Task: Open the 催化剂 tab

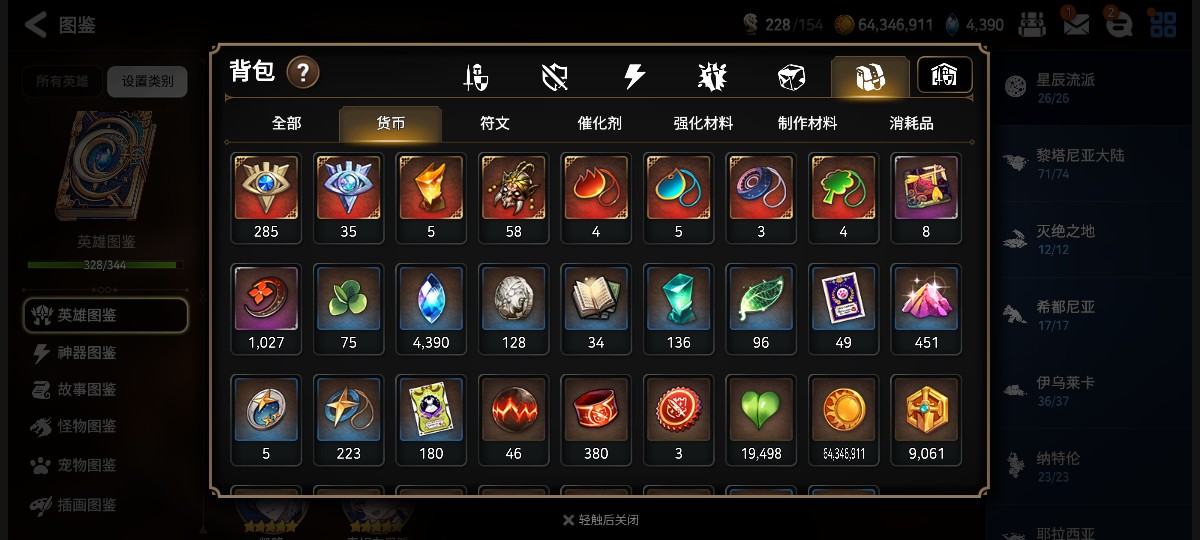Action: (x=599, y=124)
